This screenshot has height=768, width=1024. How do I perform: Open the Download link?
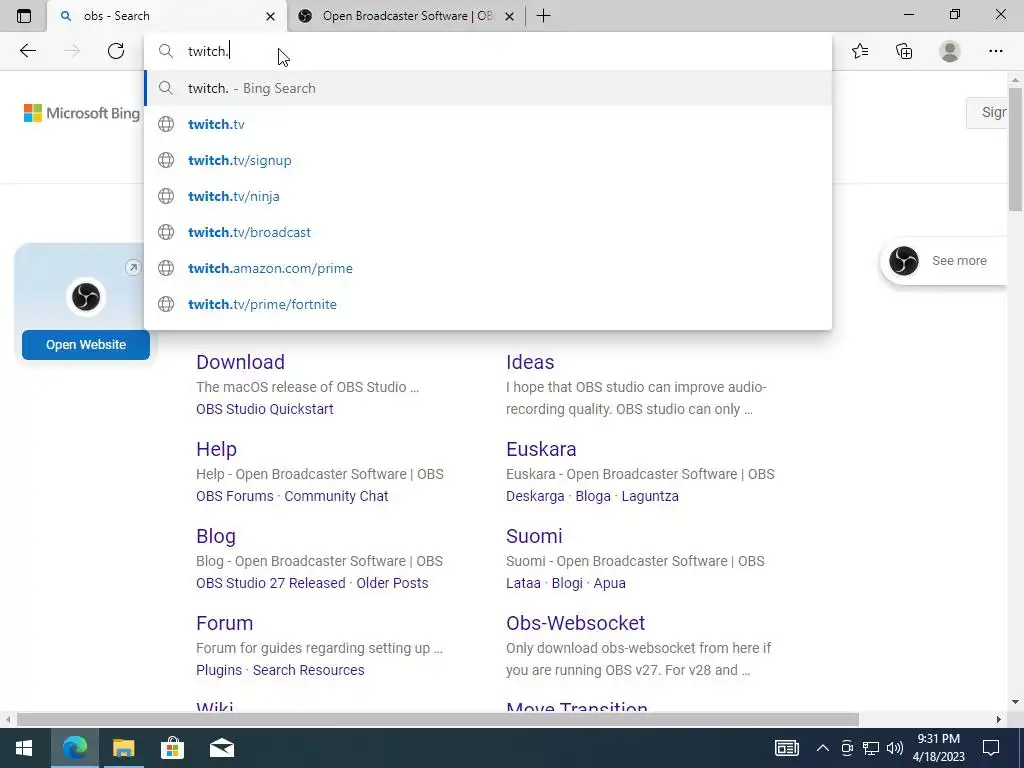click(x=240, y=362)
